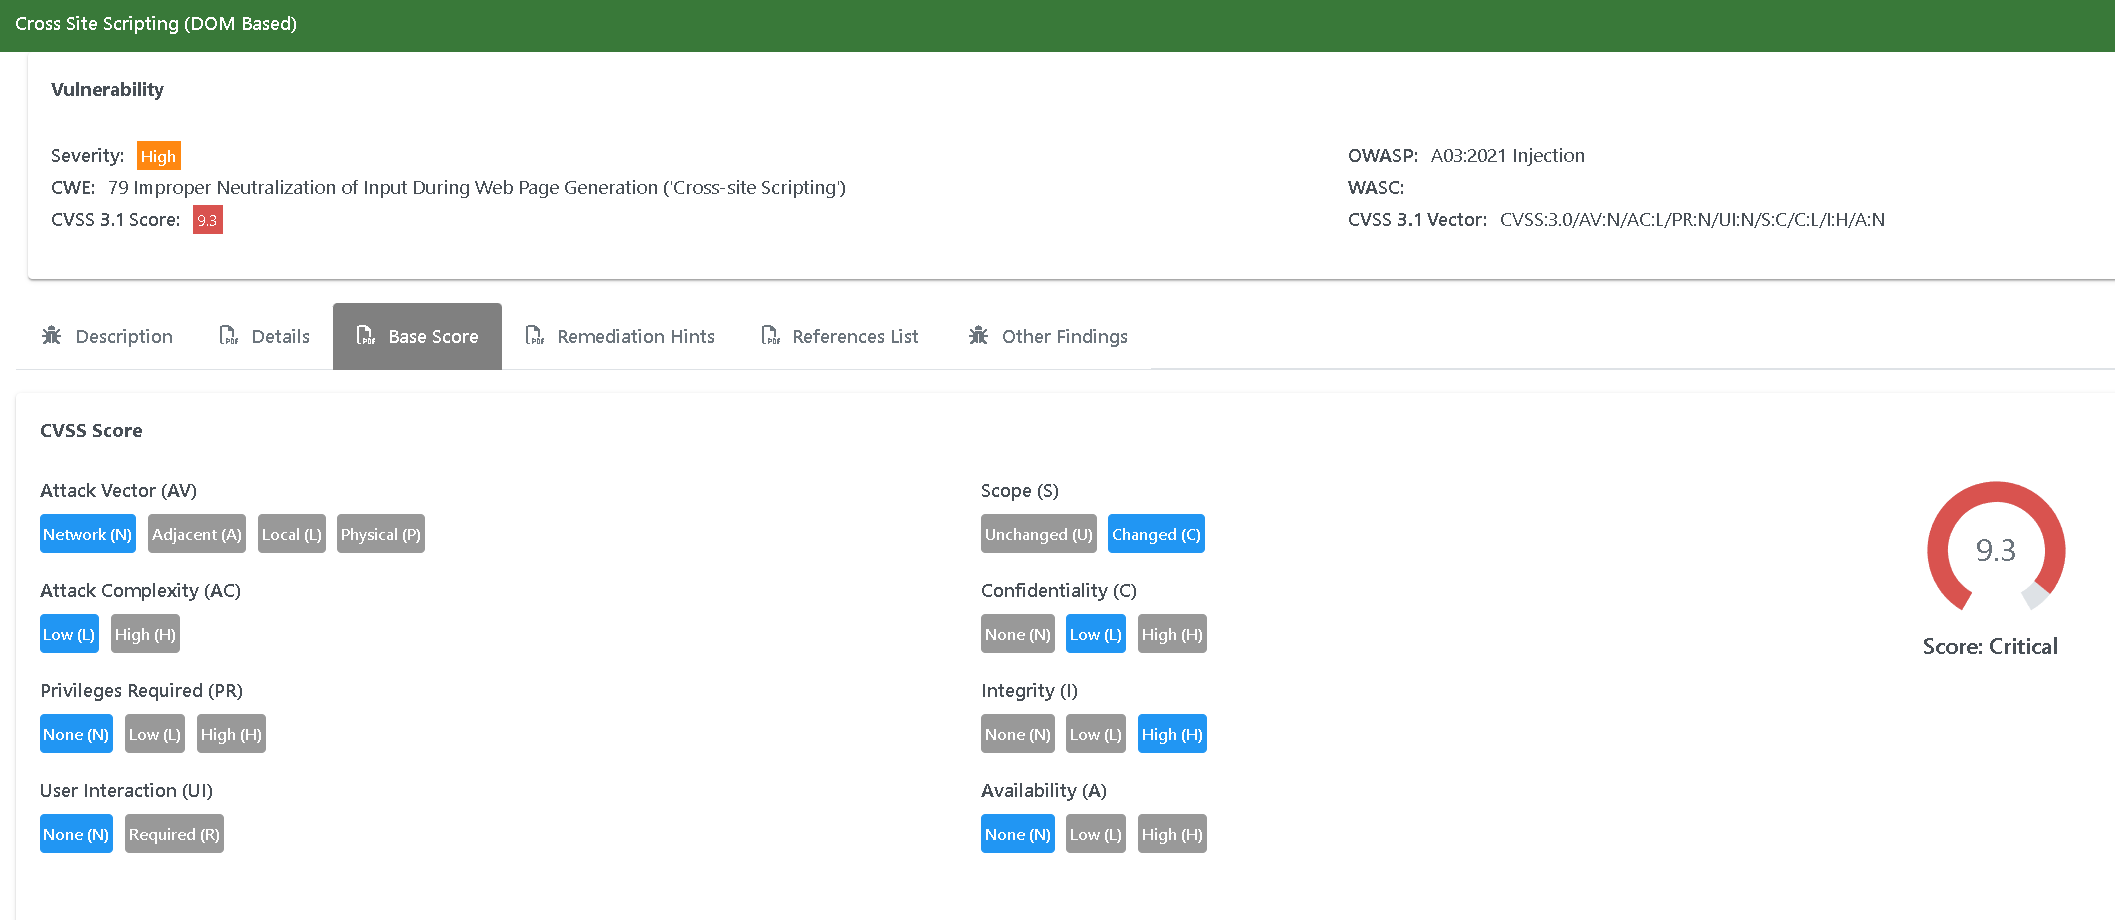Choose Physical (P) attack vector

coord(380,534)
